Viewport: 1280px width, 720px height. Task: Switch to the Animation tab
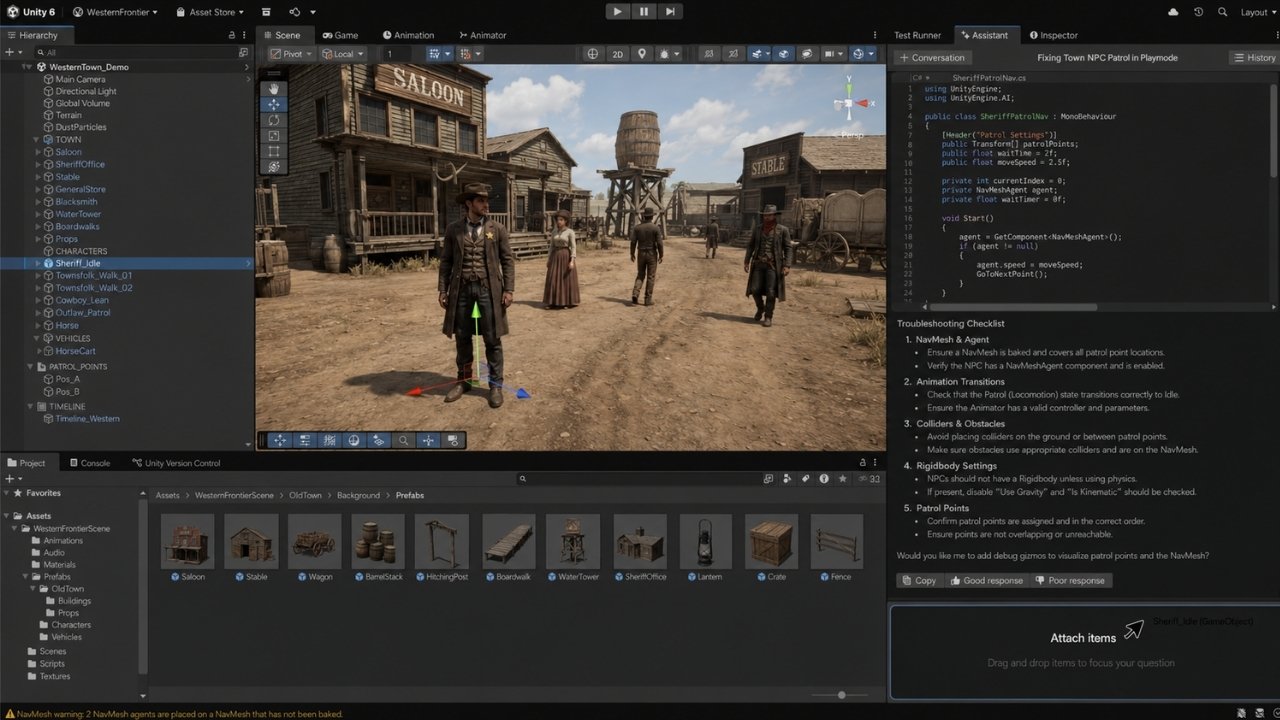[x=408, y=35]
